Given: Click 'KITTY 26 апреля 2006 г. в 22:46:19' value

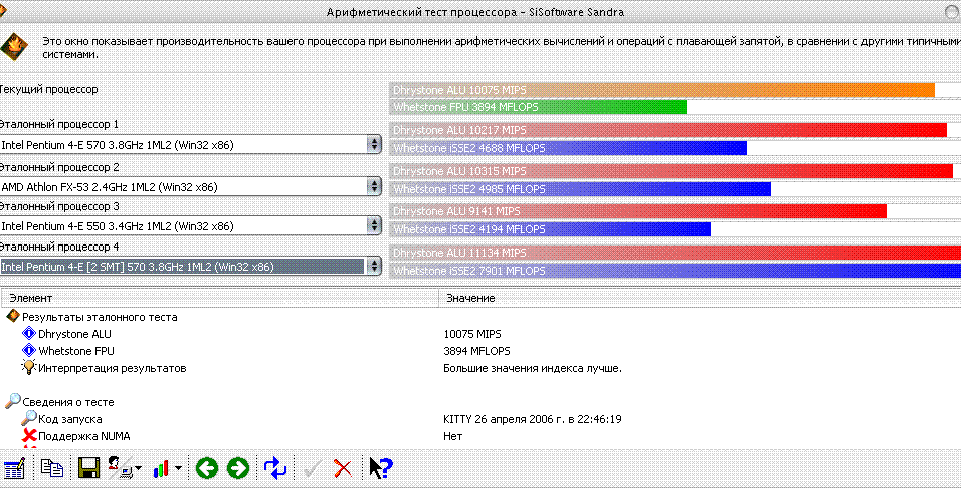Looking at the screenshot, I should [533, 419].
